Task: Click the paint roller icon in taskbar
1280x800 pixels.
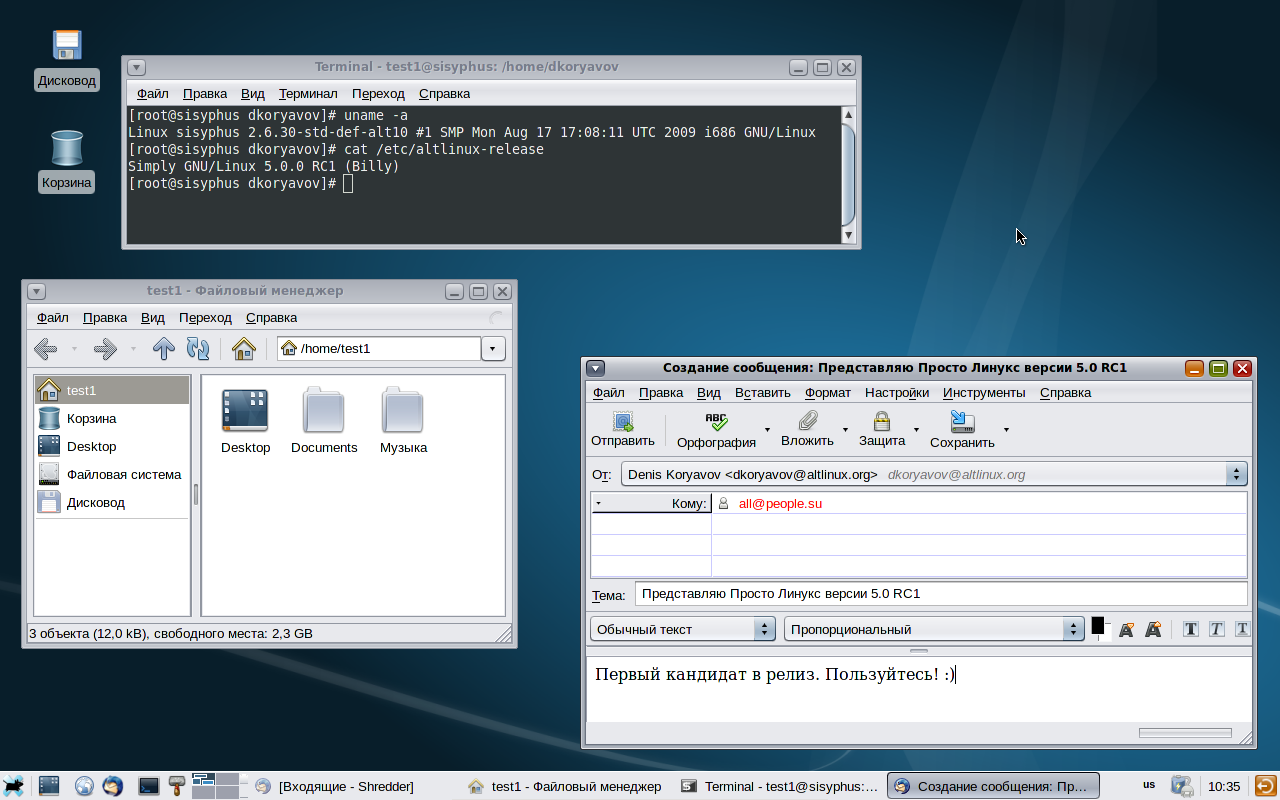Action: (177, 786)
